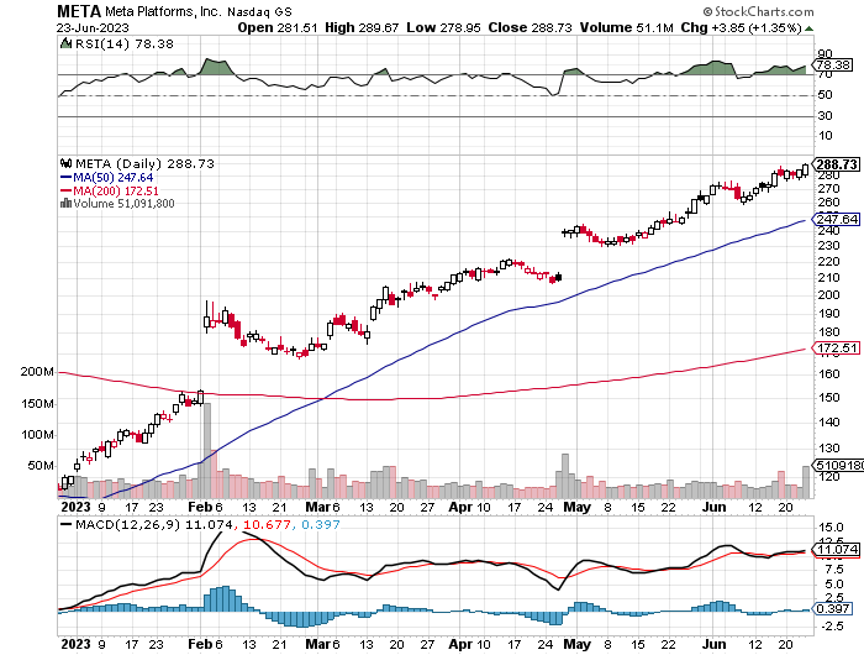The height and width of the screenshot is (656, 864).
Task: Click the RSI(14) indicator icon in the legend
Action: click(x=66, y=44)
